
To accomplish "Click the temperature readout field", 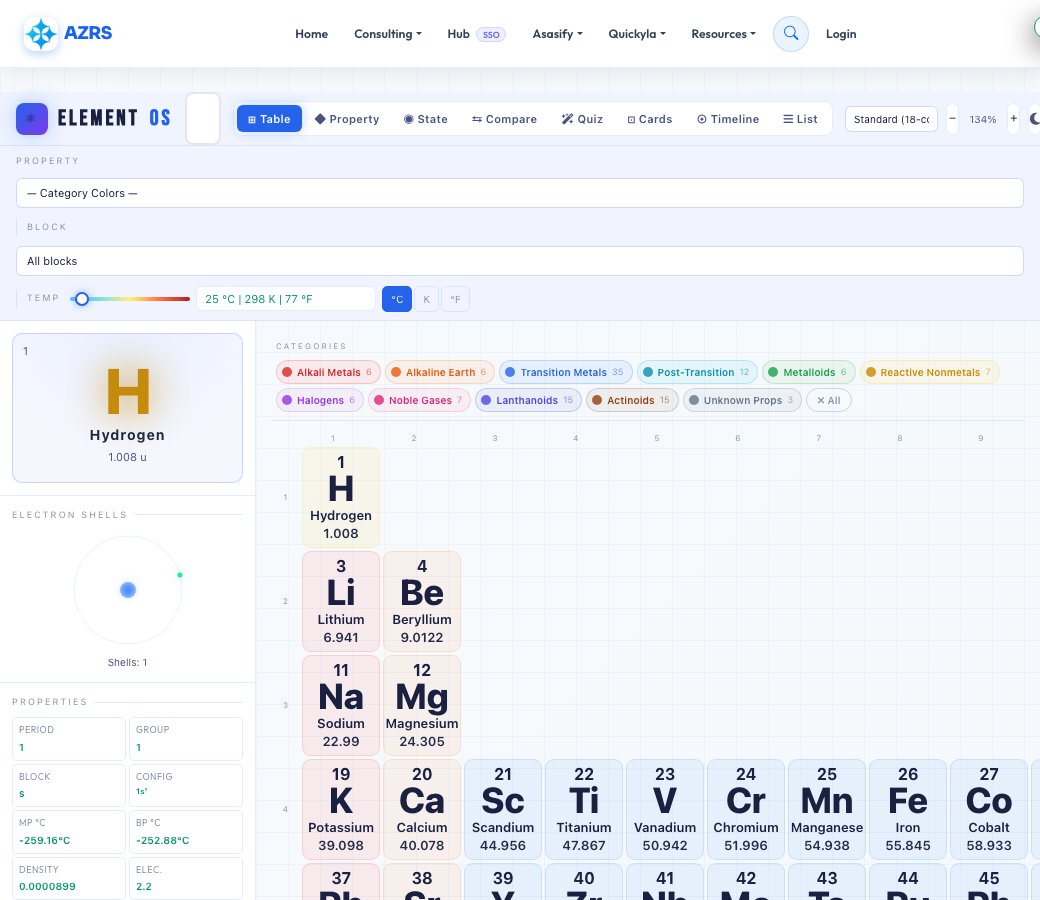I will coord(286,299).
